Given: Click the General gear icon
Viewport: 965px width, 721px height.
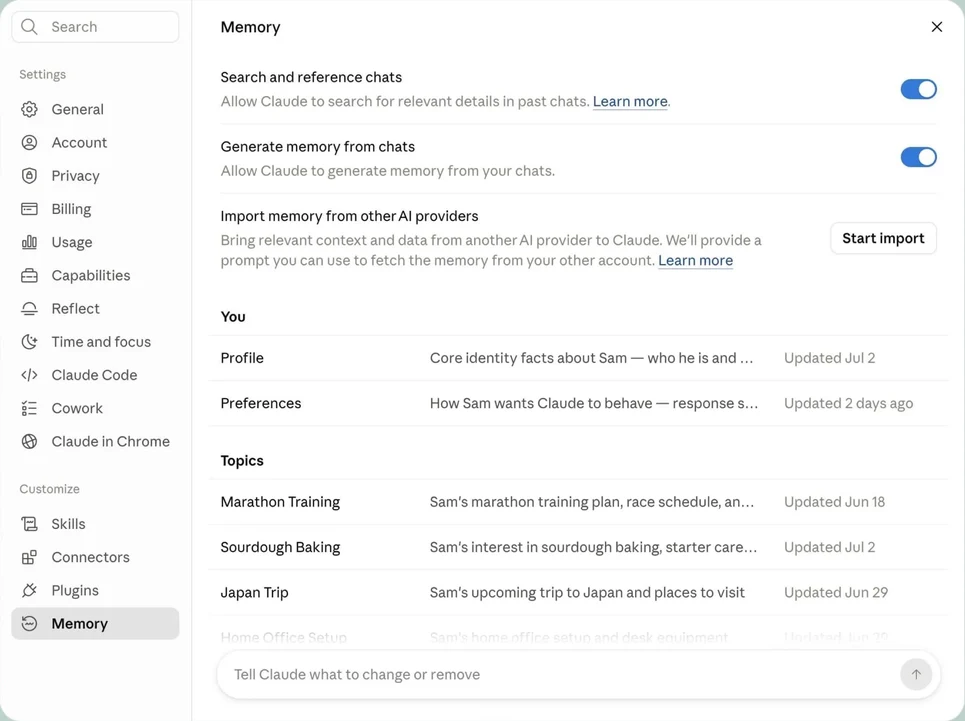Looking at the screenshot, I should pos(29,109).
